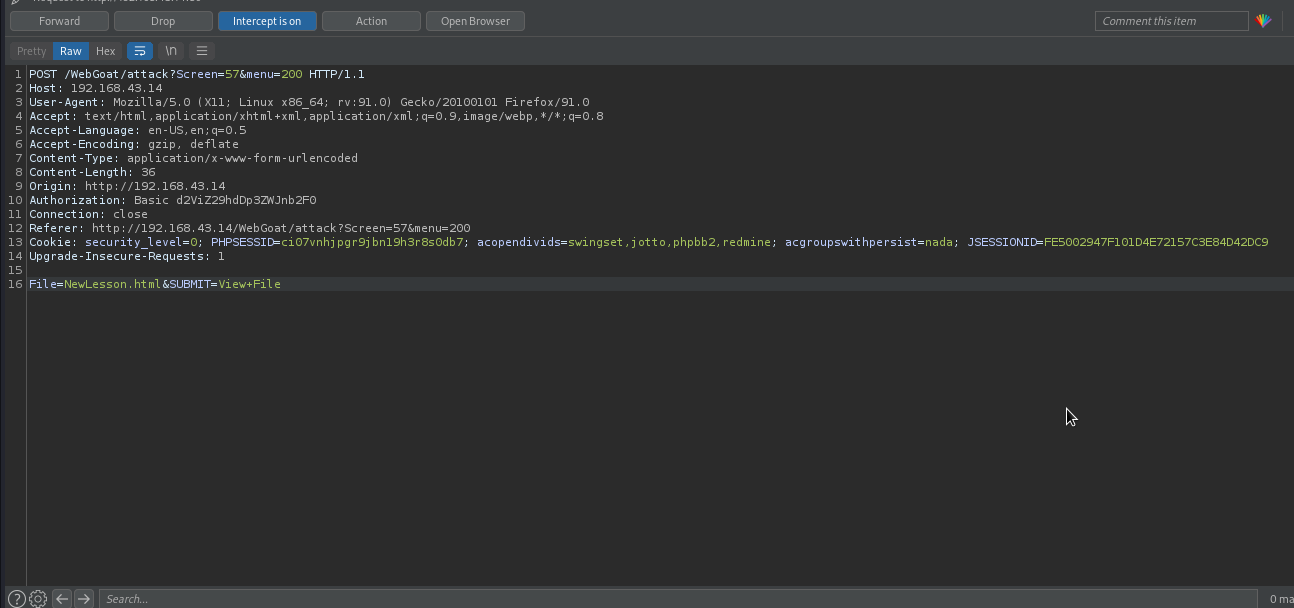Viewport: 1294px width, 608px height.
Task: Click the Content-Length: 36 line
Action: pyautogui.click(x=92, y=172)
